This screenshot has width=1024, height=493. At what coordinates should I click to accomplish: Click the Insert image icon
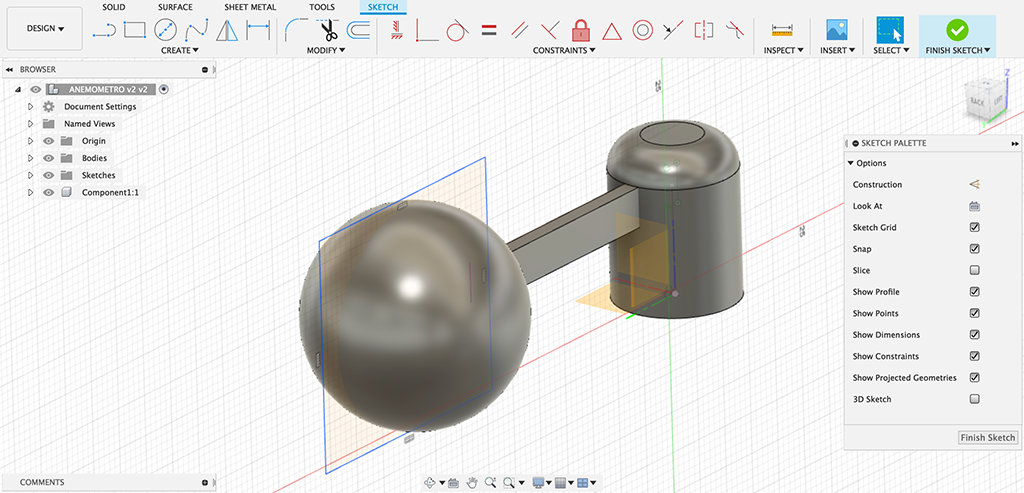coord(837,29)
